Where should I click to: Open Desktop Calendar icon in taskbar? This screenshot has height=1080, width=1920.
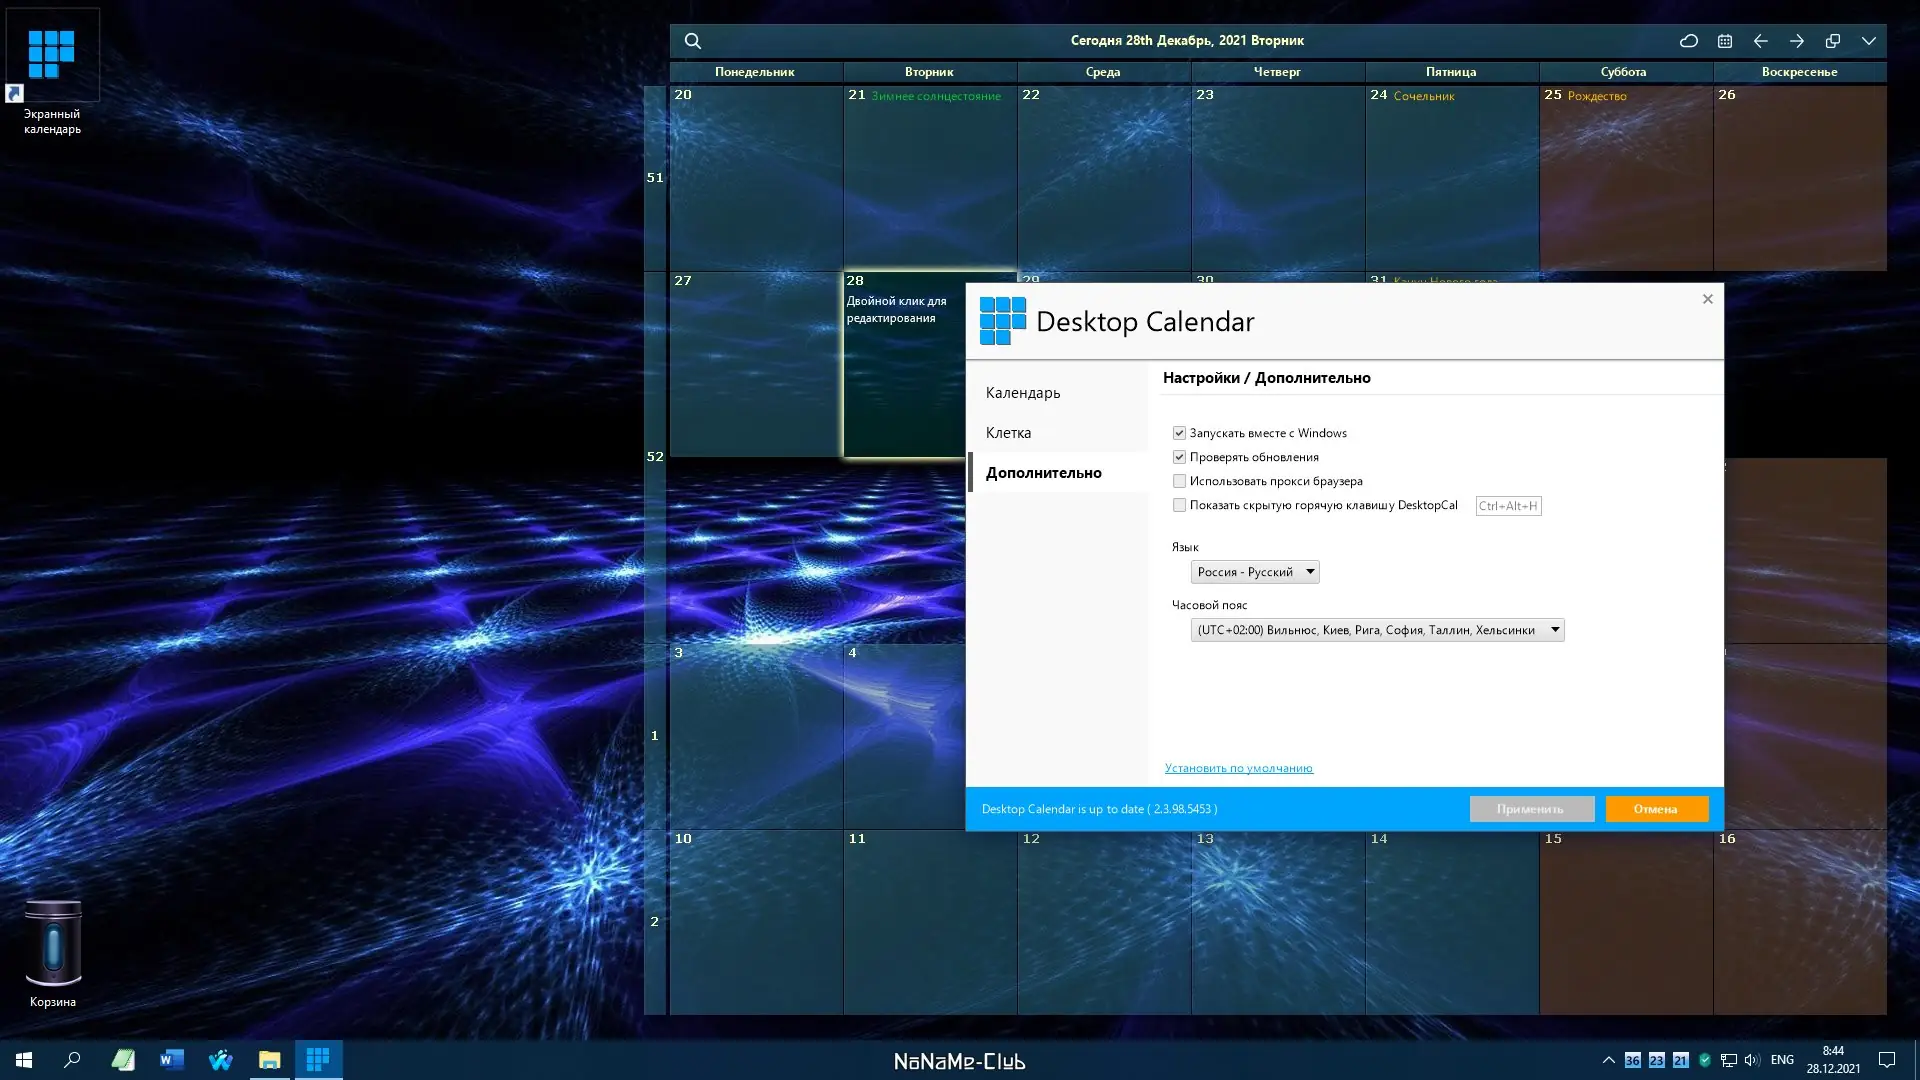tap(318, 1059)
